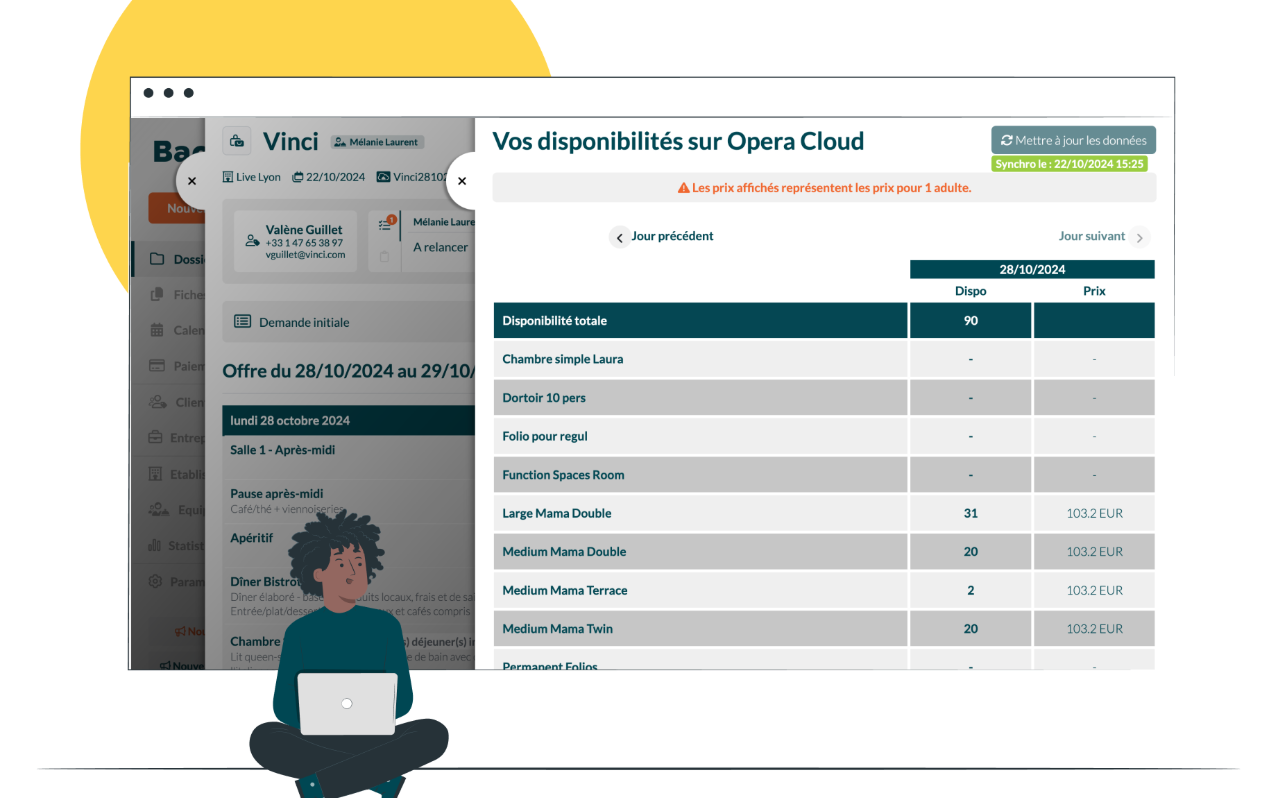
Task: Open Dossiers folder icon in sidebar
Action: pyautogui.click(x=157, y=259)
